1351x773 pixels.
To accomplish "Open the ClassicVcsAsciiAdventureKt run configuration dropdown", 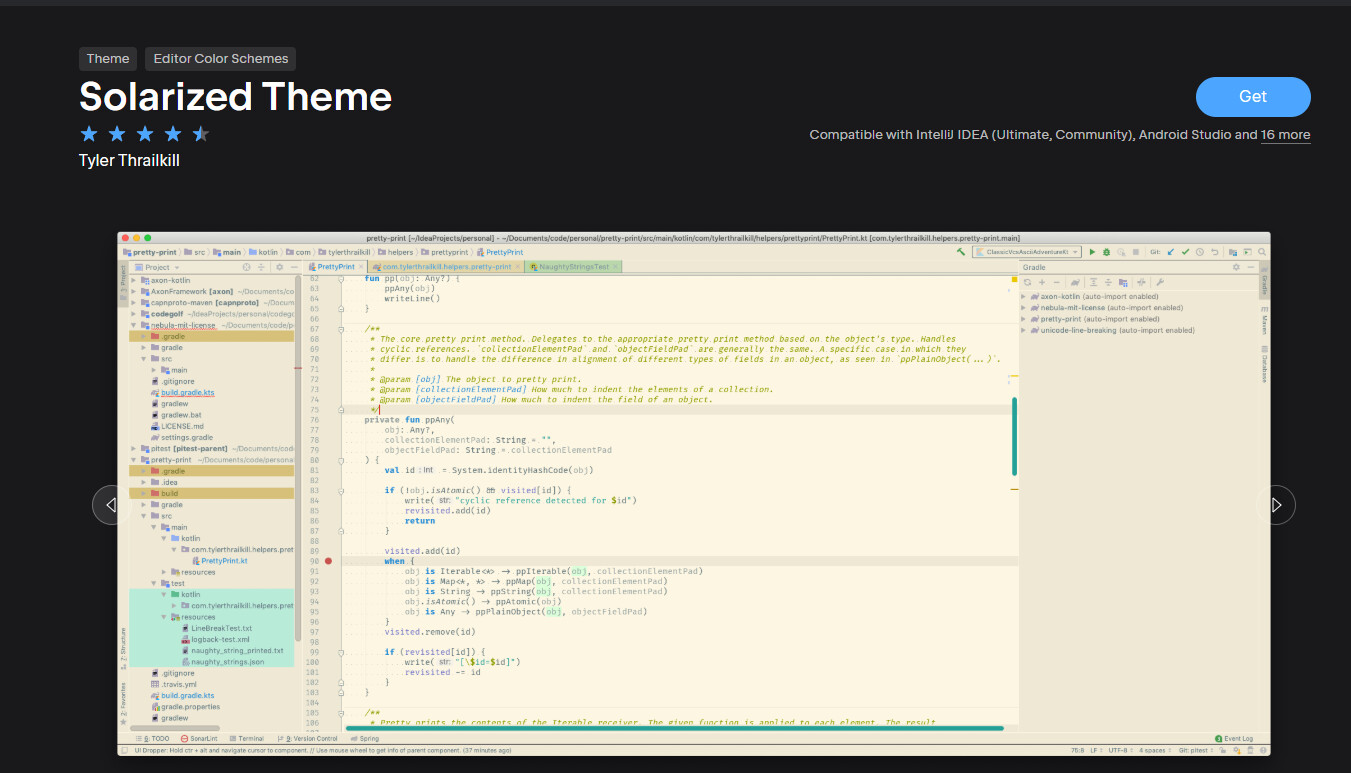I will point(1027,252).
